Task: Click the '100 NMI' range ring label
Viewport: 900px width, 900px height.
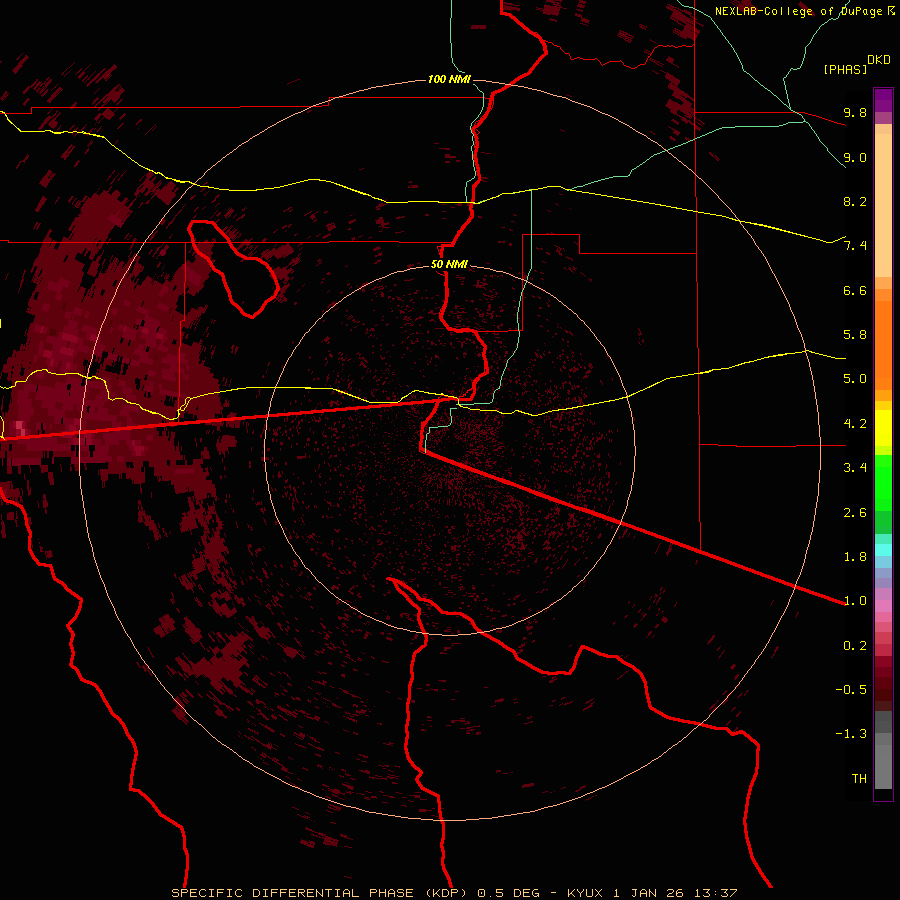Action: 448,79
